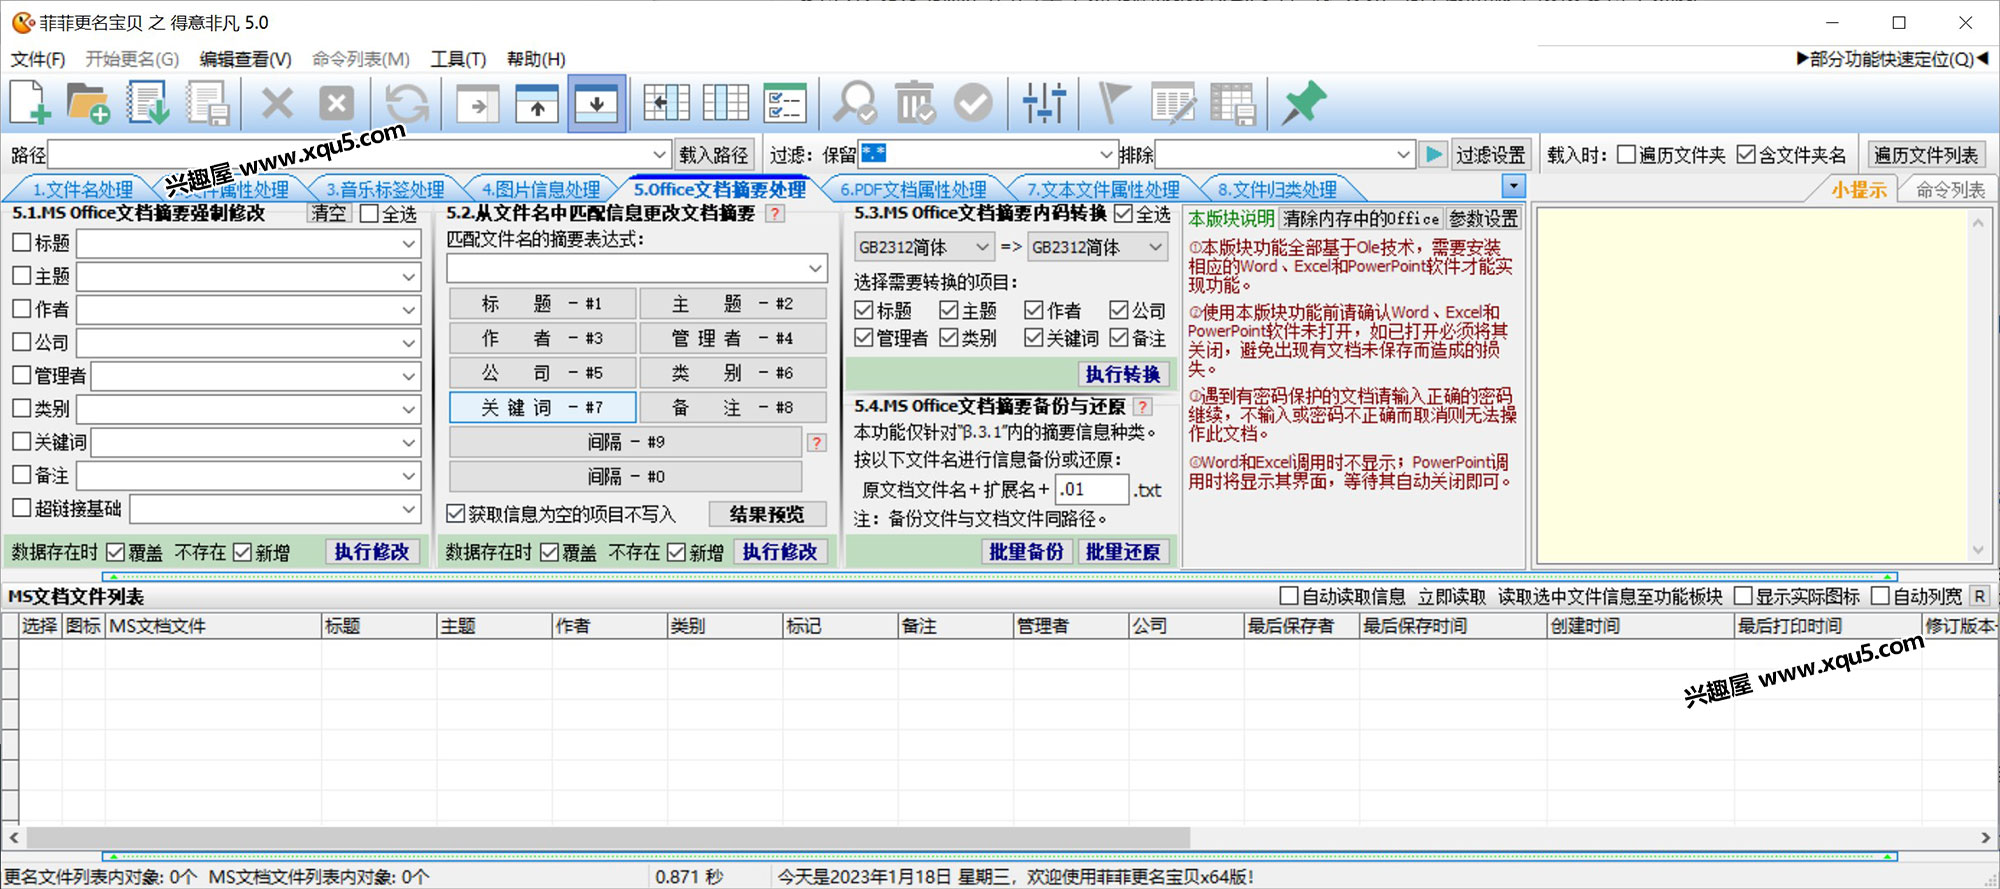Open the 工具(T) menu
The width and height of the screenshot is (2000, 889).
(458, 59)
